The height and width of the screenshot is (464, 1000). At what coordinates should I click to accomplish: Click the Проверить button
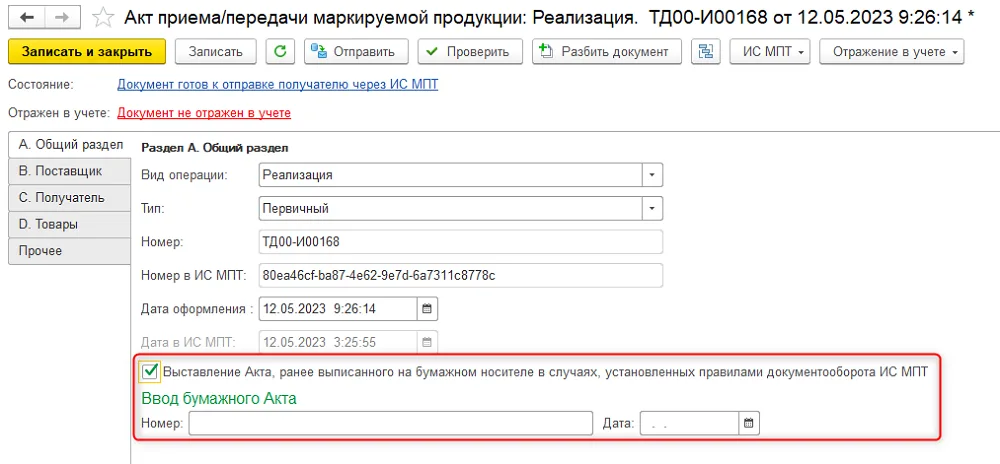pyautogui.click(x=470, y=52)
